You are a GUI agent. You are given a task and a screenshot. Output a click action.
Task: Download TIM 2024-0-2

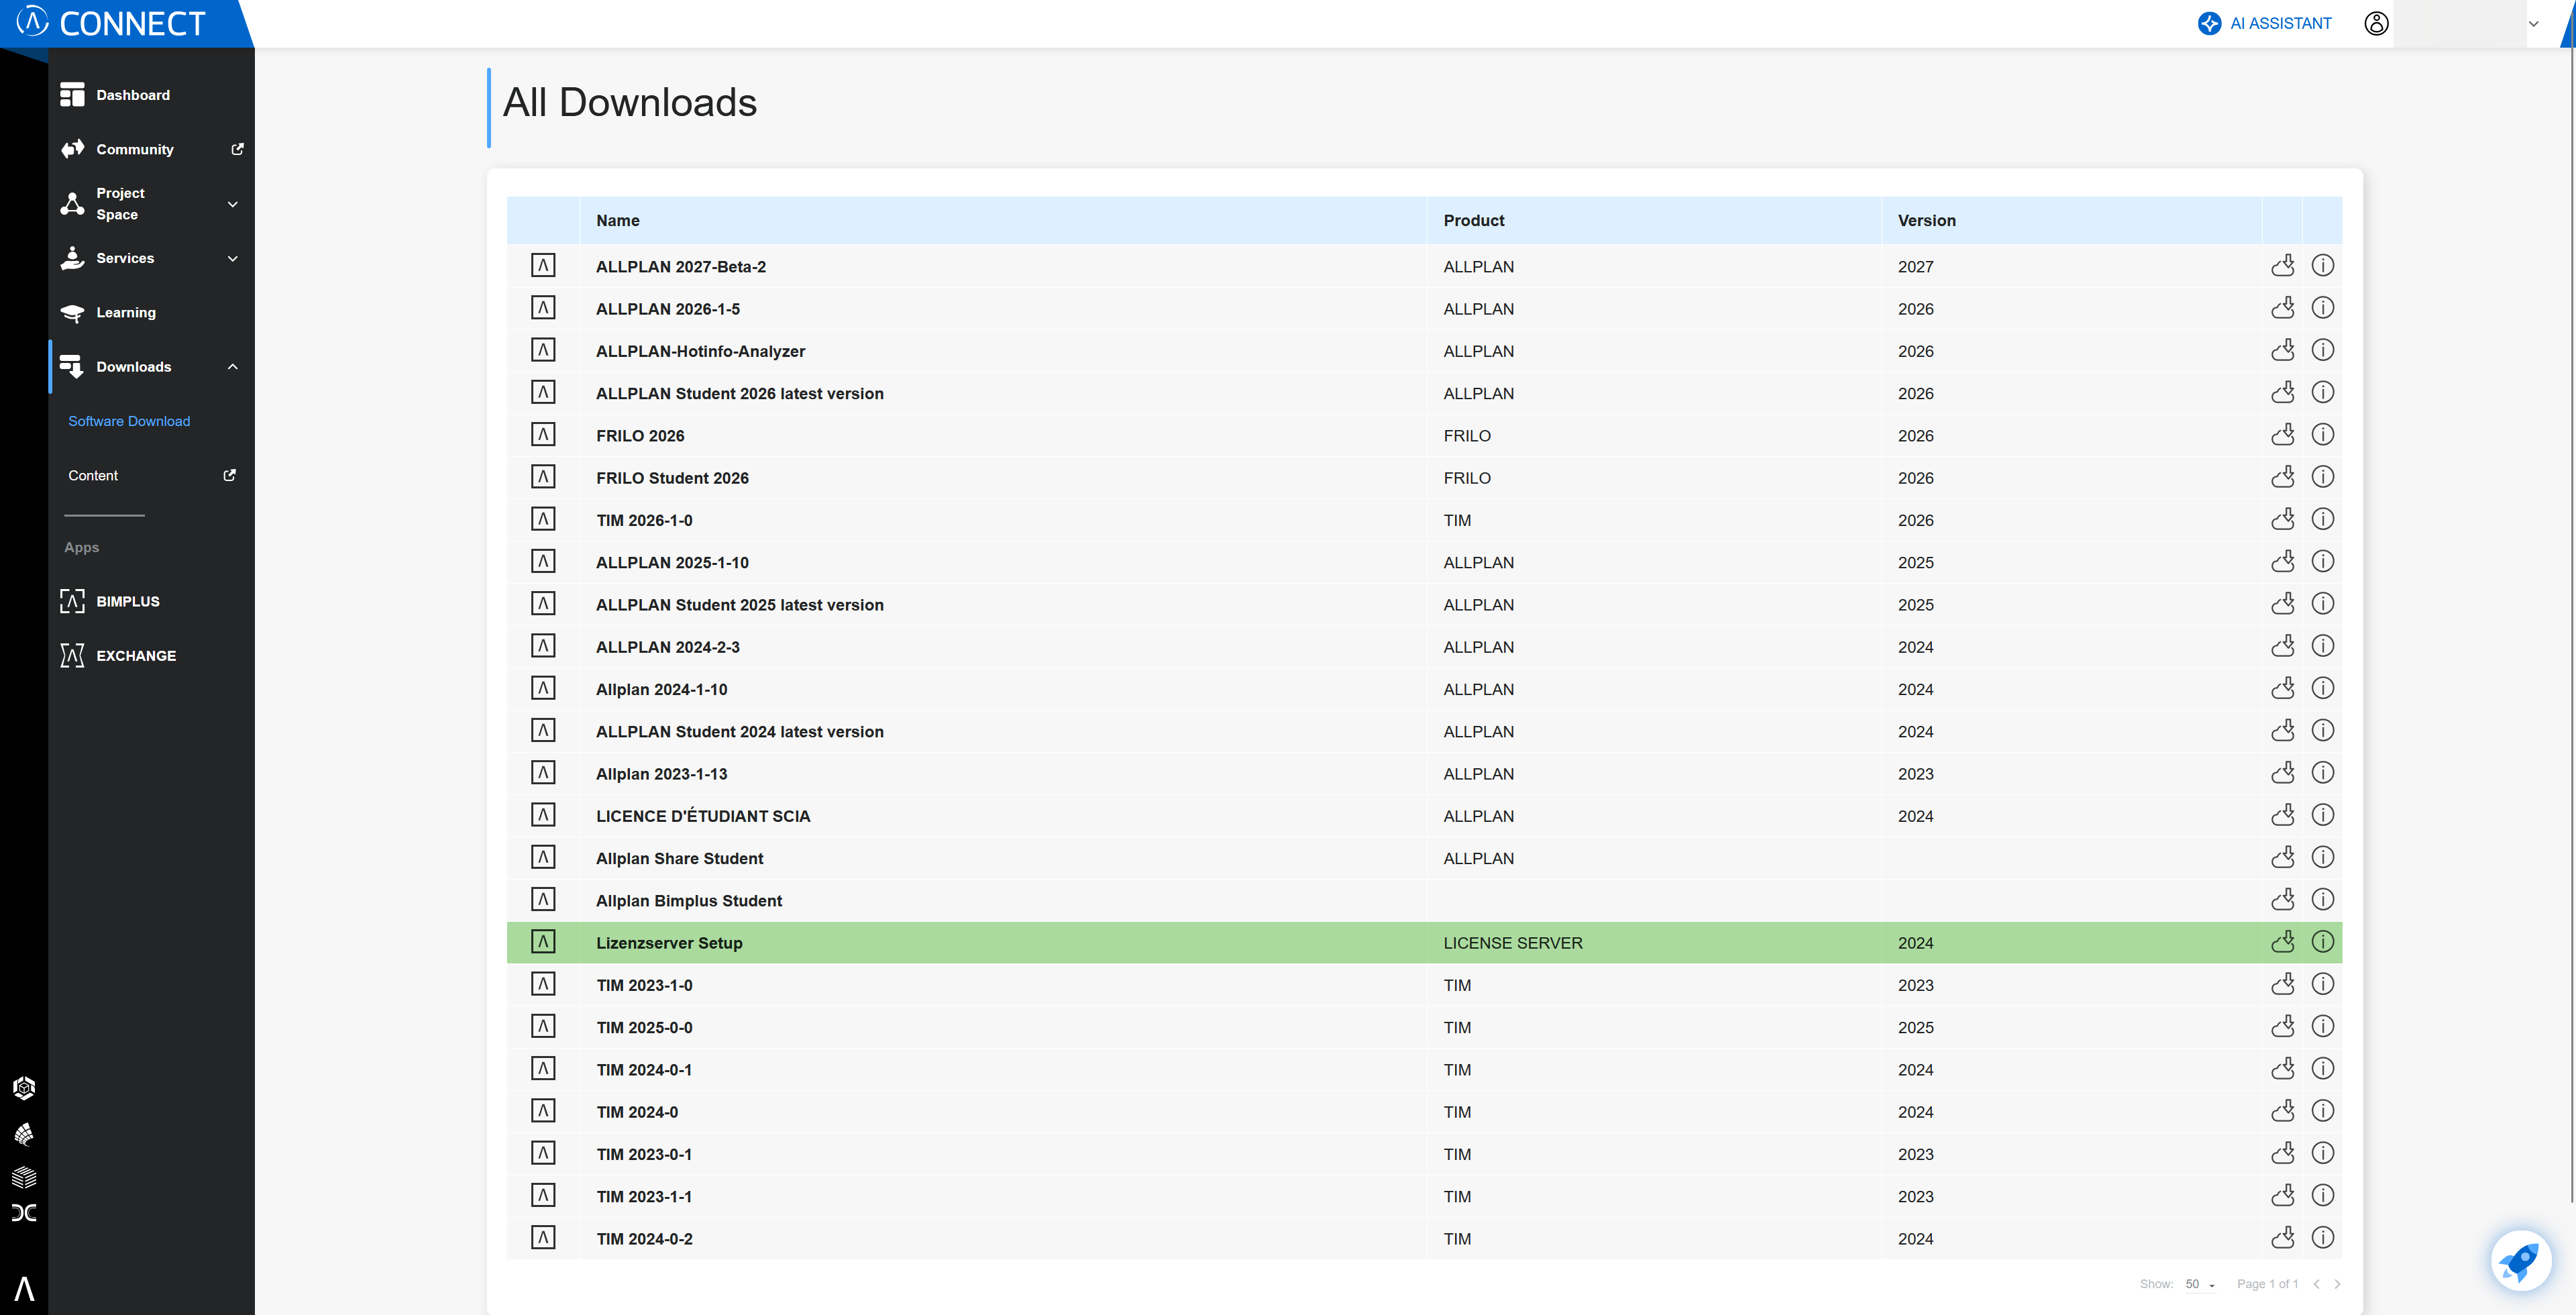point(2282,1238)
